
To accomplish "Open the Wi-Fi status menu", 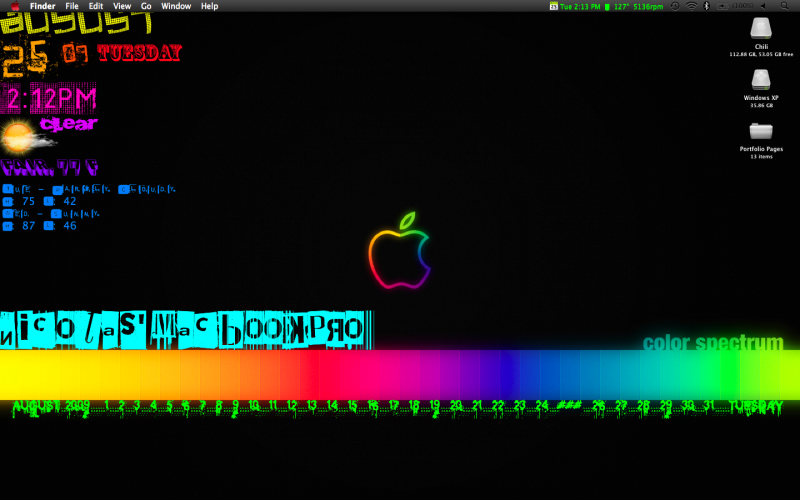I will [x=691, y=6].
